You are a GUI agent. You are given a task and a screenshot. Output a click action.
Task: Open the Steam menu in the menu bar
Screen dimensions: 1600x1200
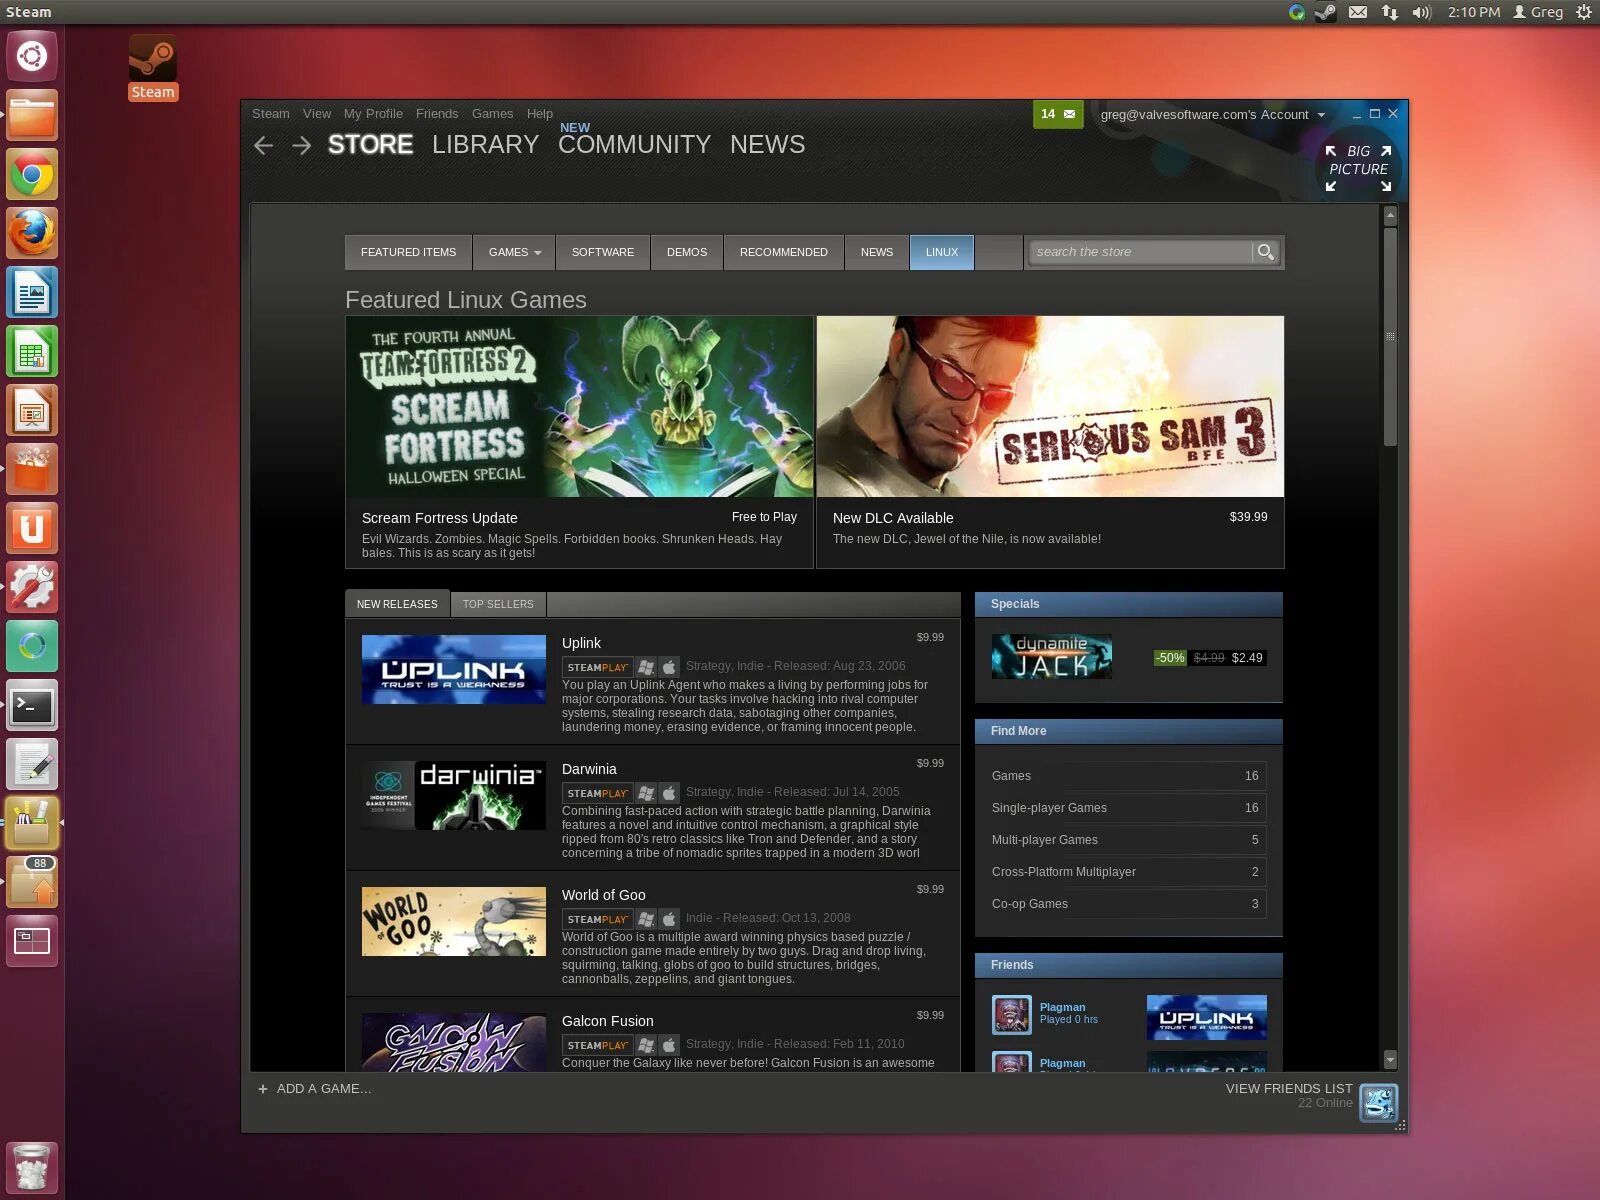[270, 114]
